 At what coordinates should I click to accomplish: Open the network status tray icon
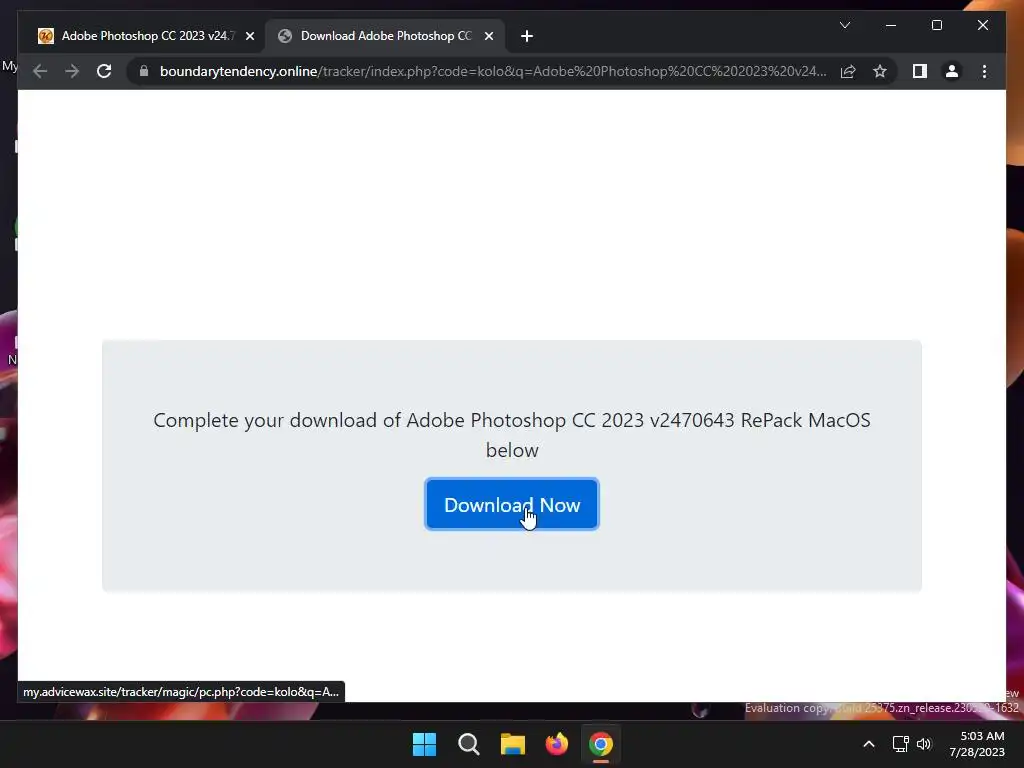coord(900,744)
